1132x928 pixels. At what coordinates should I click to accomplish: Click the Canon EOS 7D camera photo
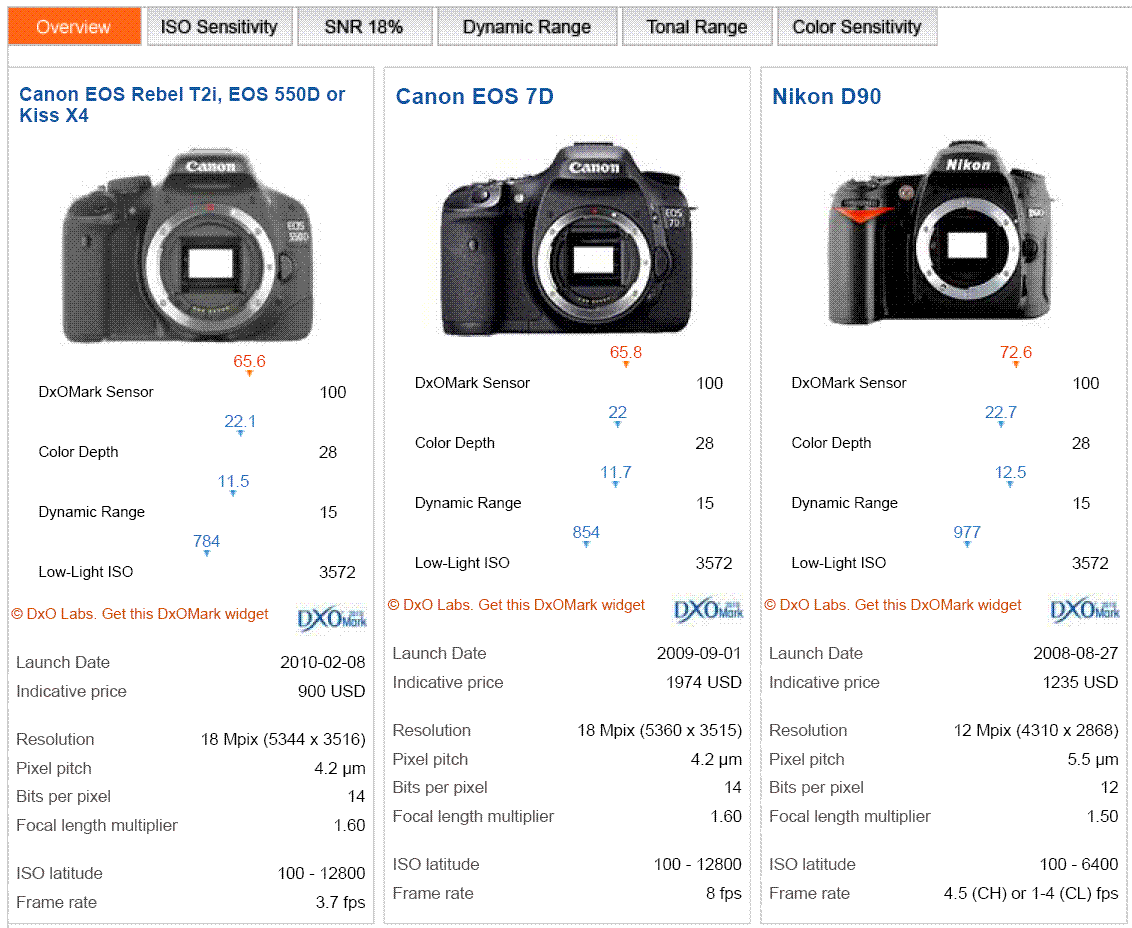(566, 239)
